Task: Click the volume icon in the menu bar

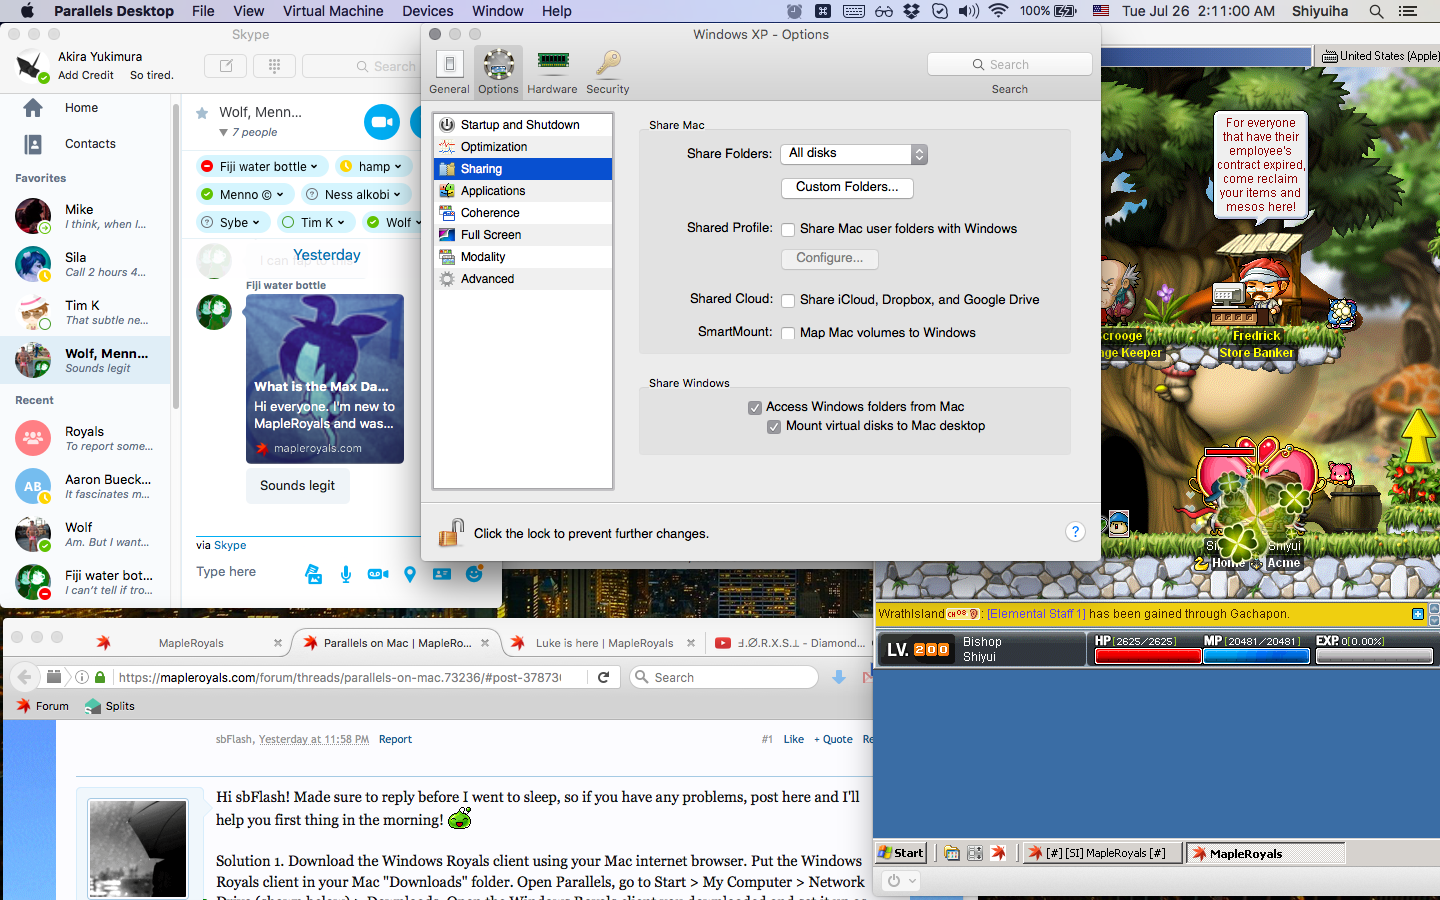Action: pyautogui.click(x=968, y=11)
